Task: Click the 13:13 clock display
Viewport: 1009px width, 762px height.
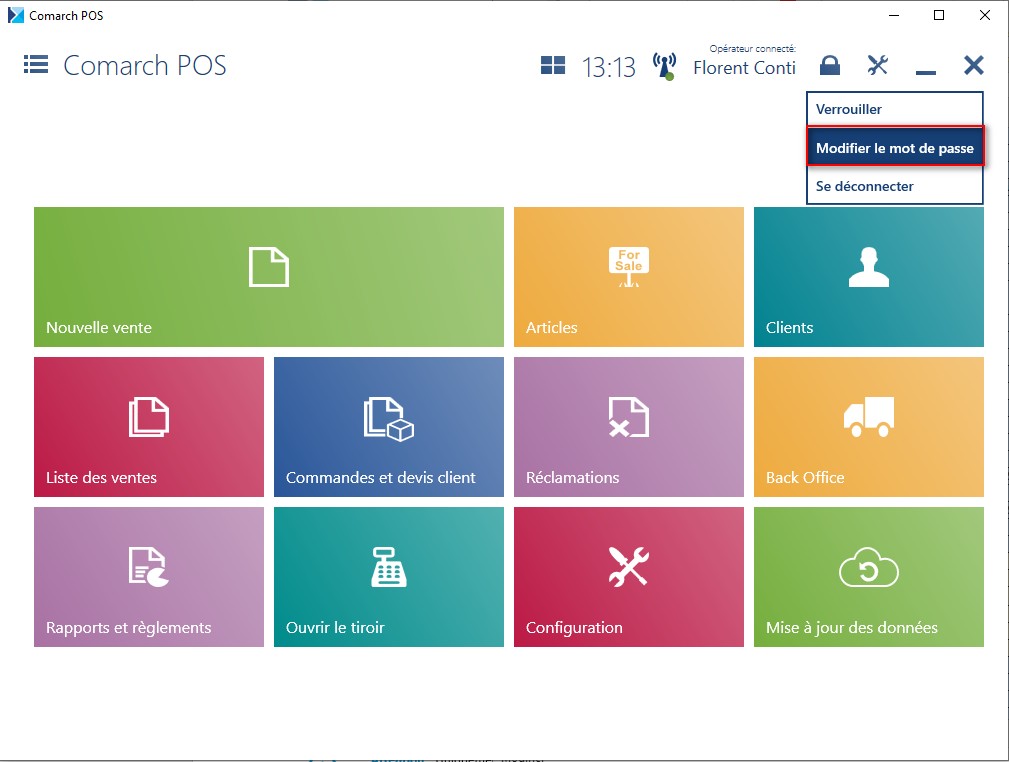Action: 609,67
